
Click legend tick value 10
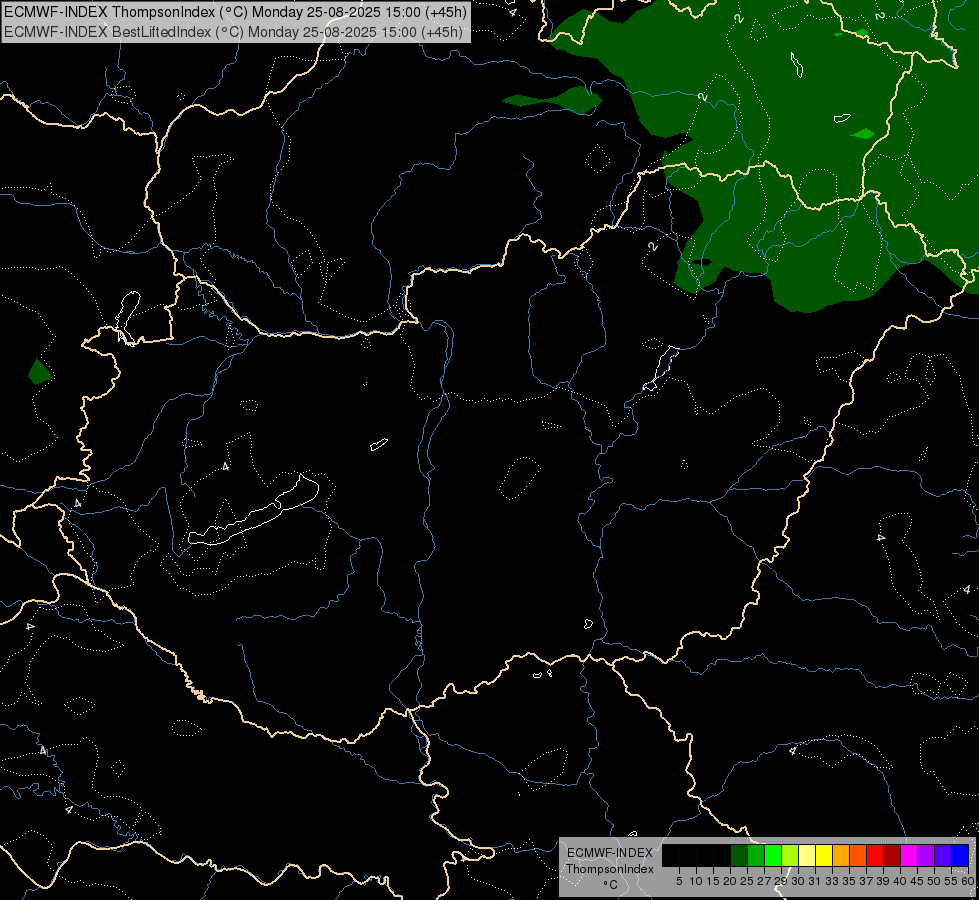696,881
